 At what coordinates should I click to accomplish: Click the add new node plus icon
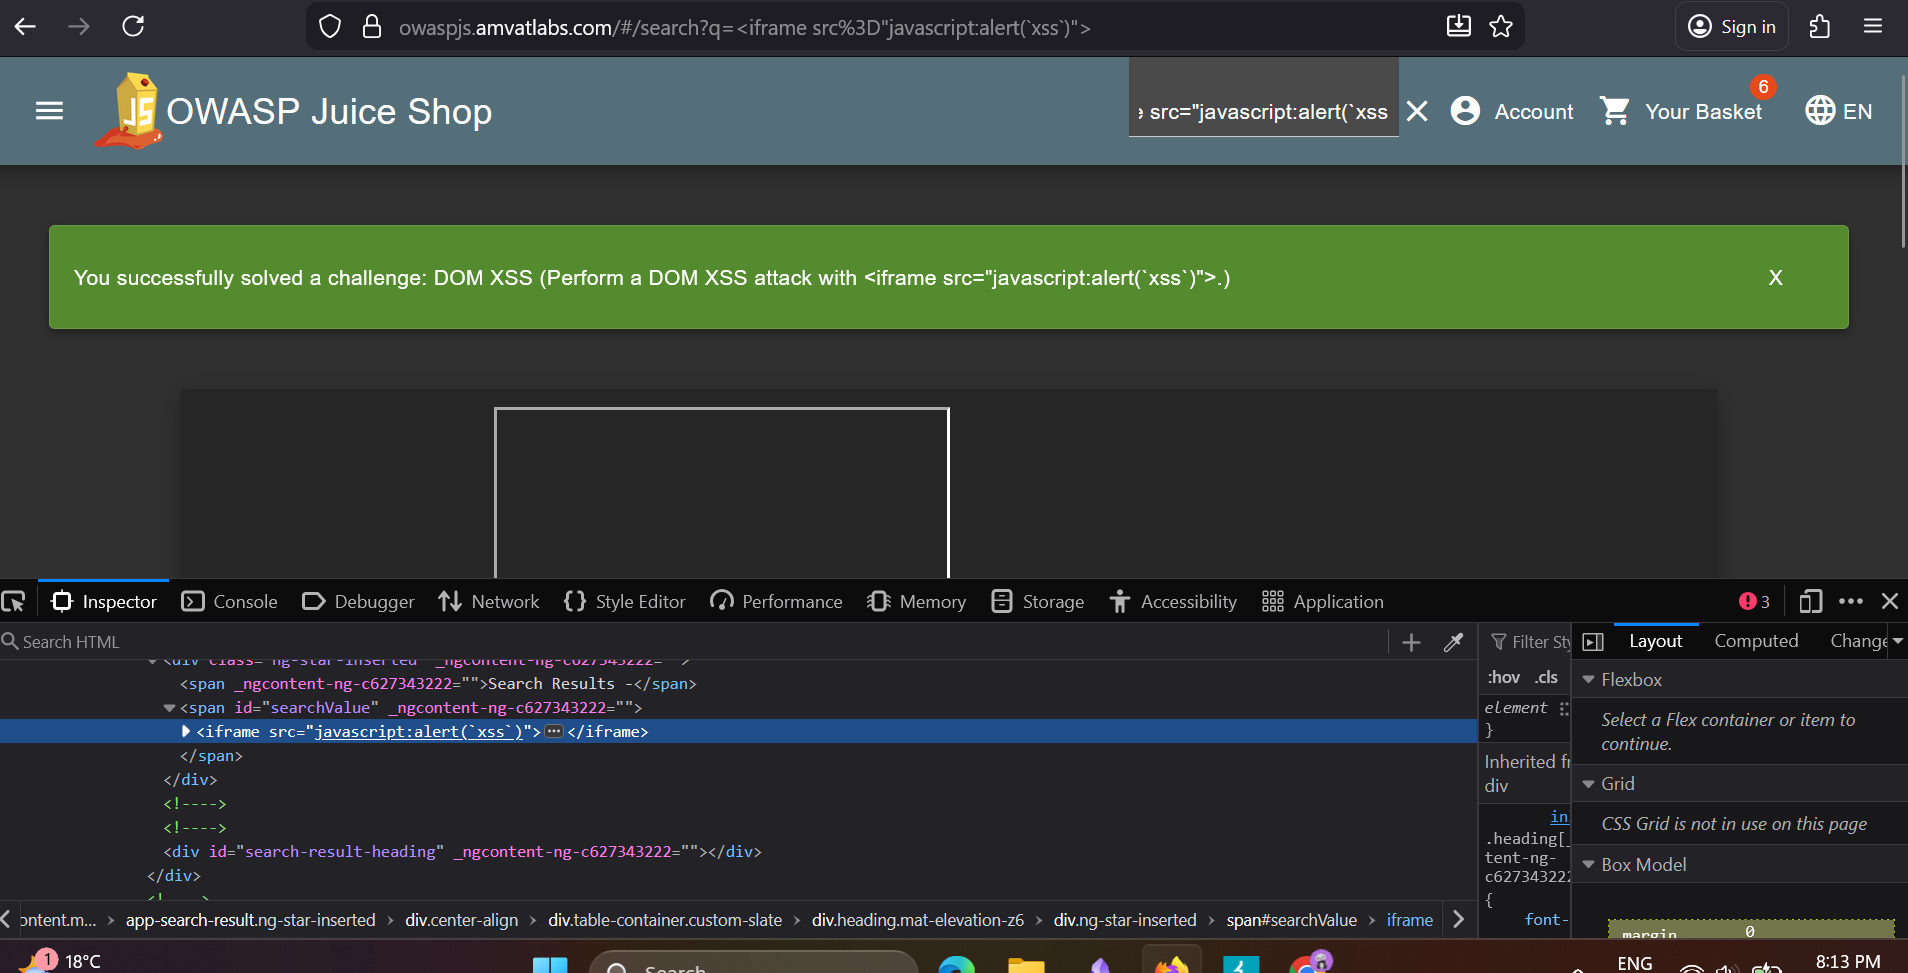tap(1411, 642)
